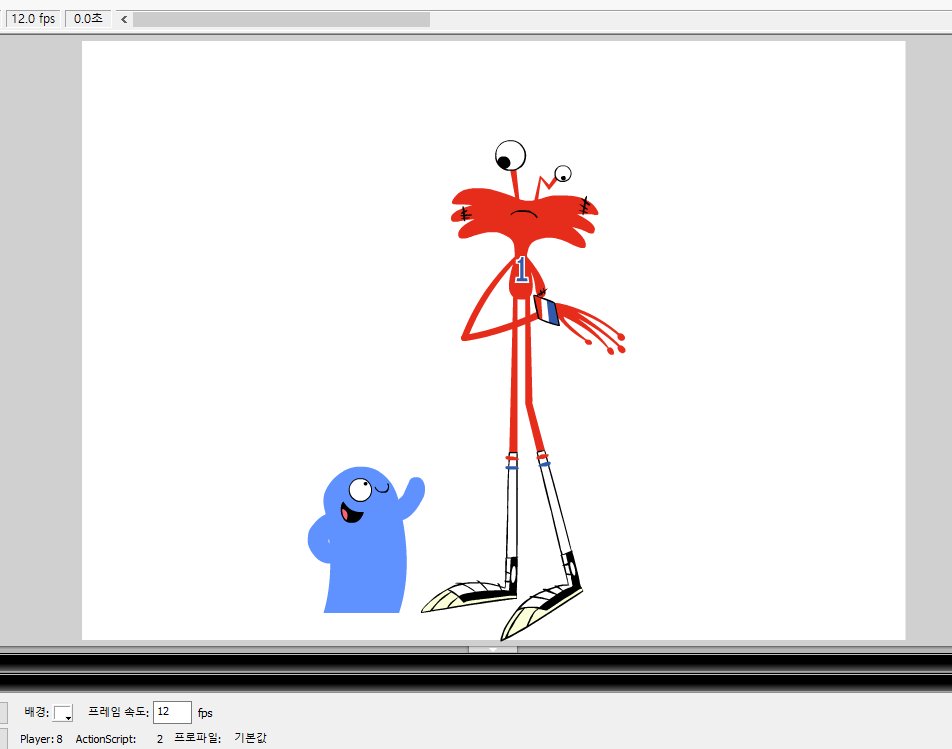Select the blue blob character on stage
Screen dimensions: 952x749
click(366, 540)
